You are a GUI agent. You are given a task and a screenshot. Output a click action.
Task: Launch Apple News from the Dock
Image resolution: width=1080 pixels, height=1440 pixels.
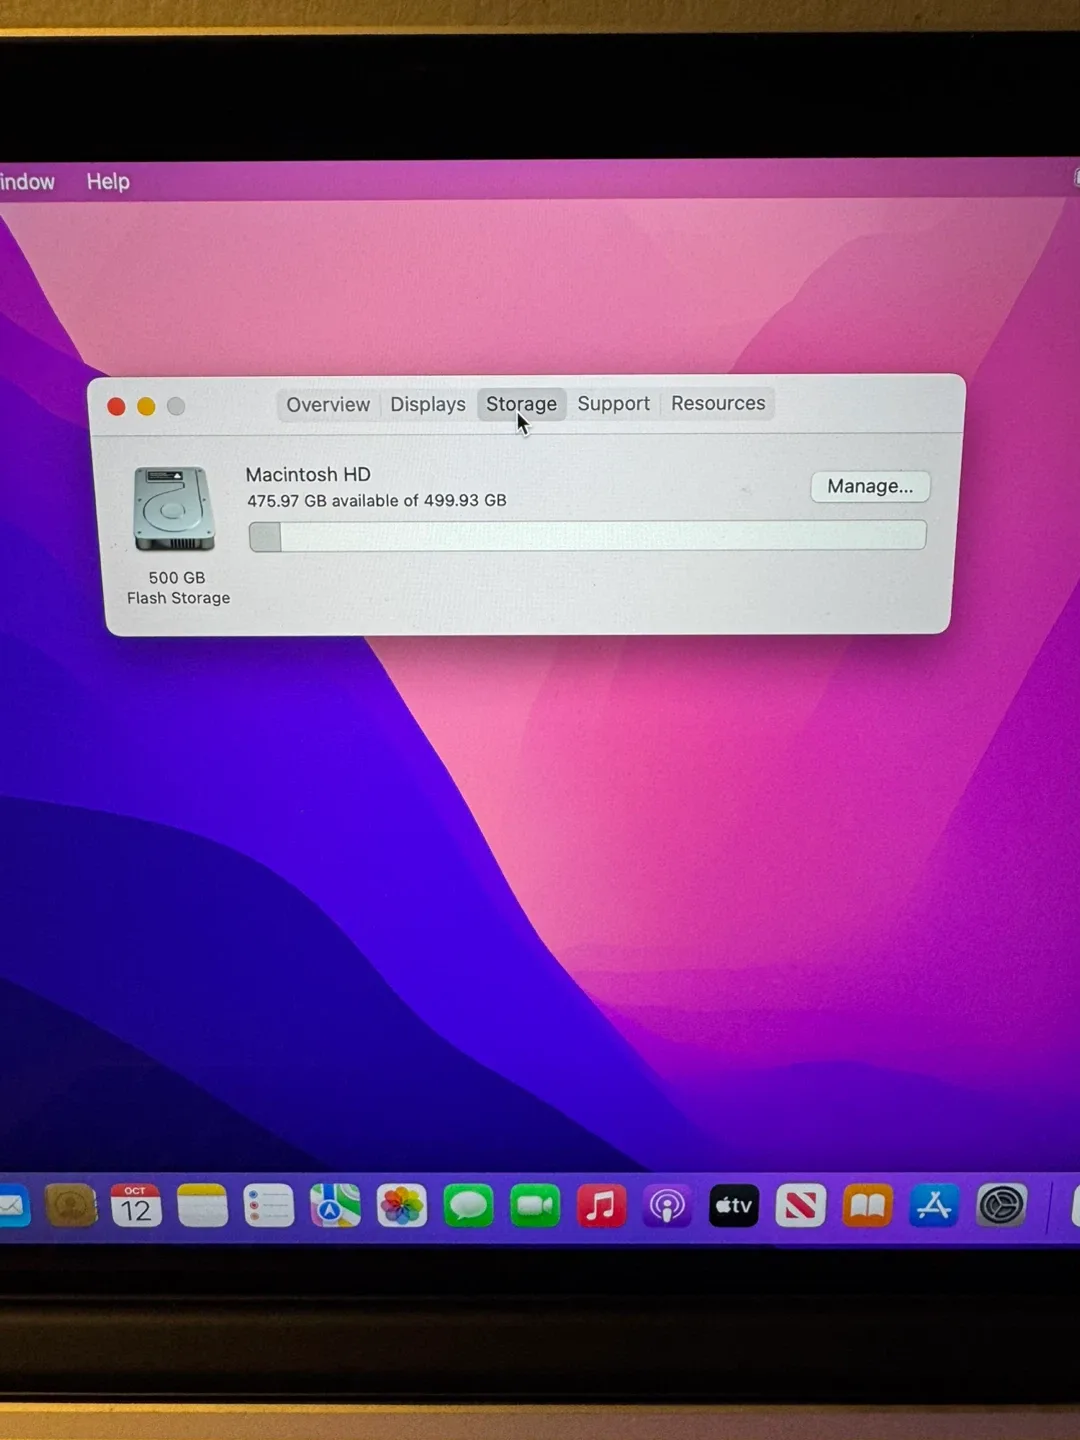pos(800,1206)
